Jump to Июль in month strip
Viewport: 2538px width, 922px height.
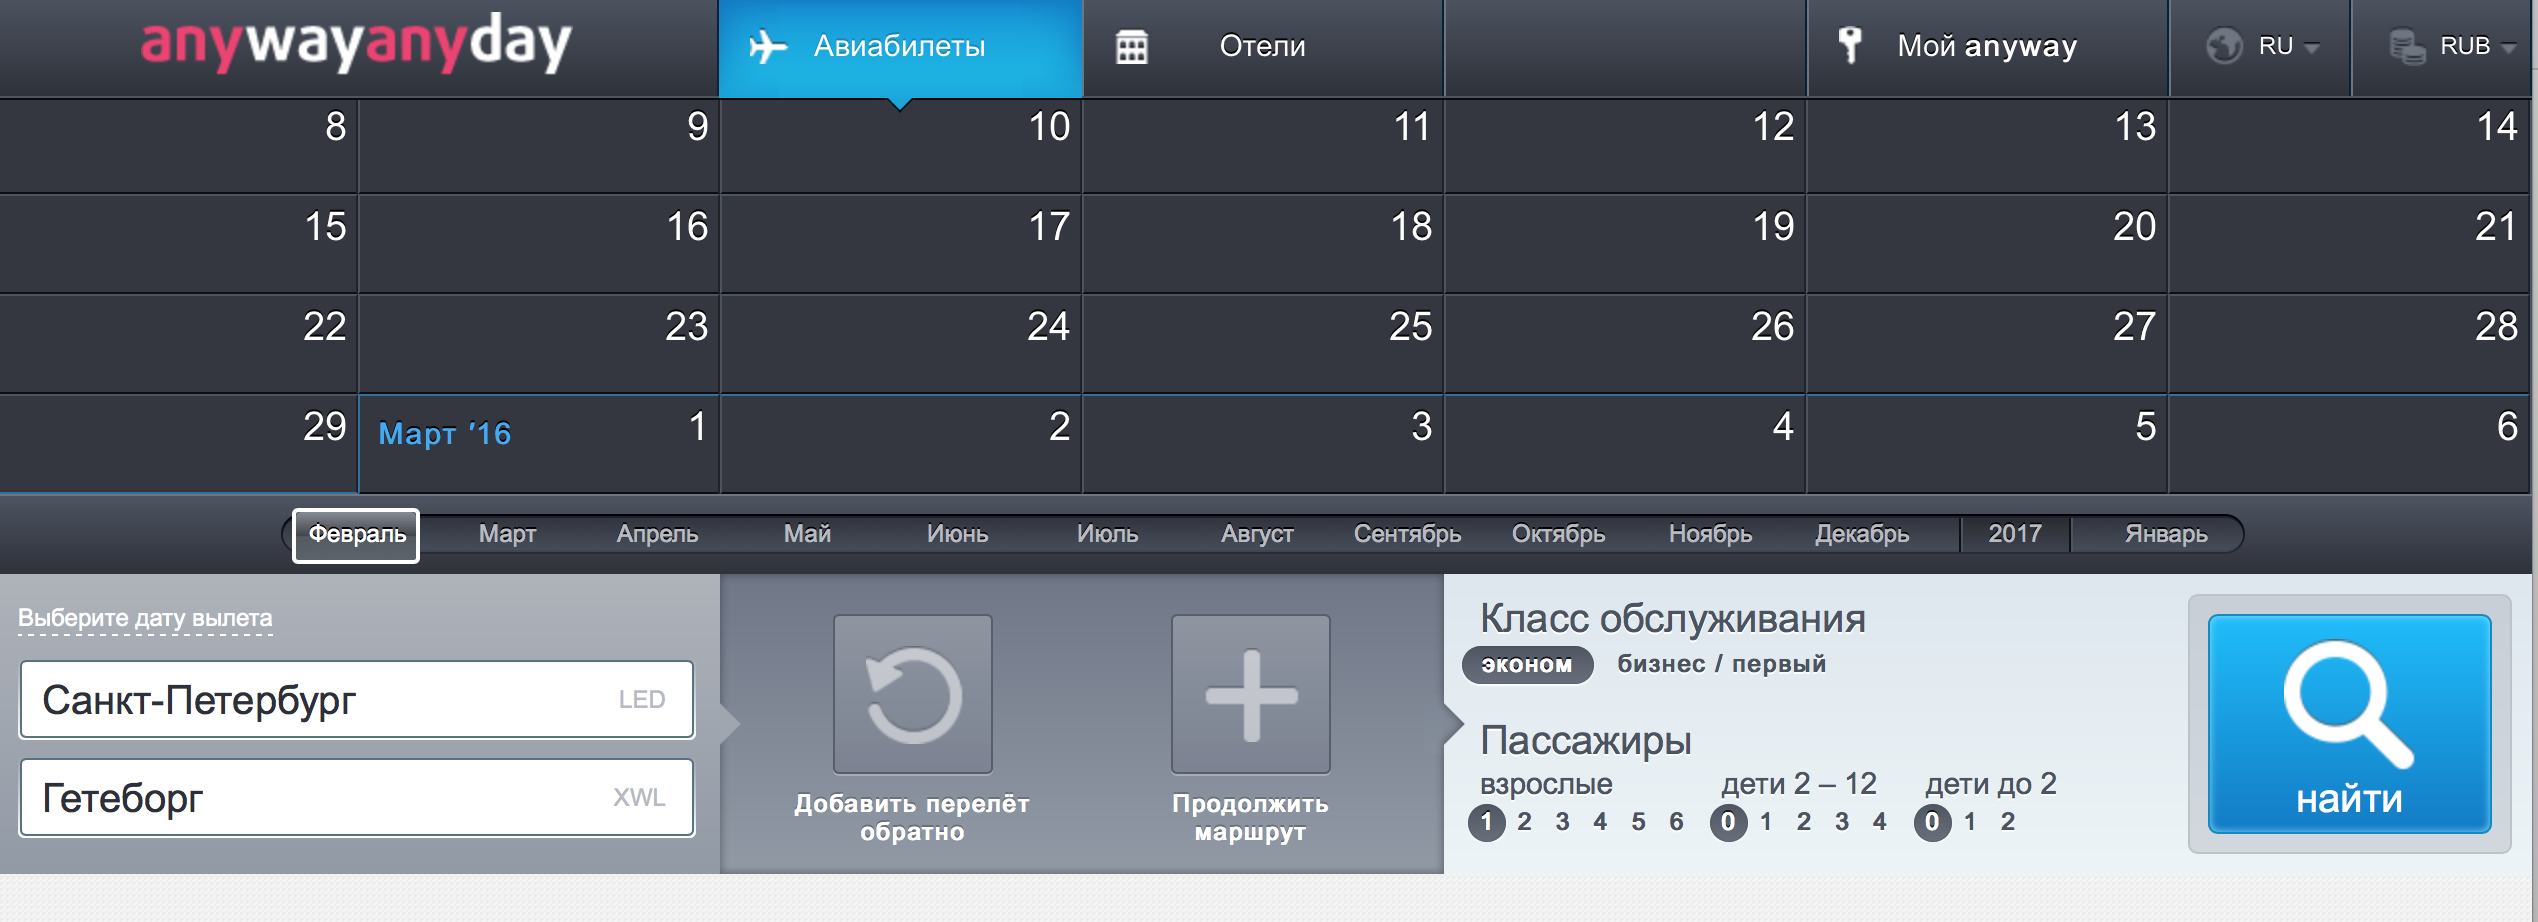1107,534
